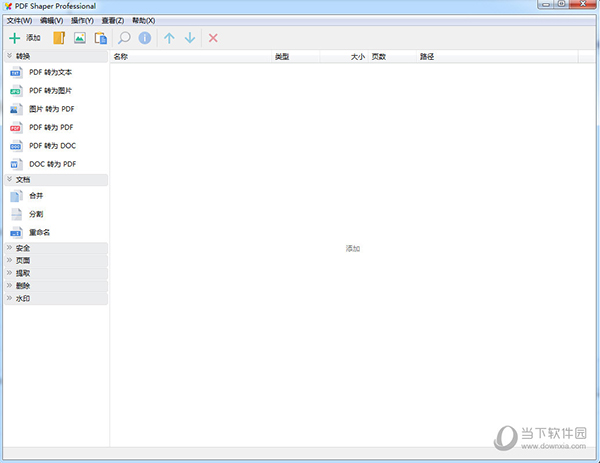Select 合并 text label

pos(36,196)
